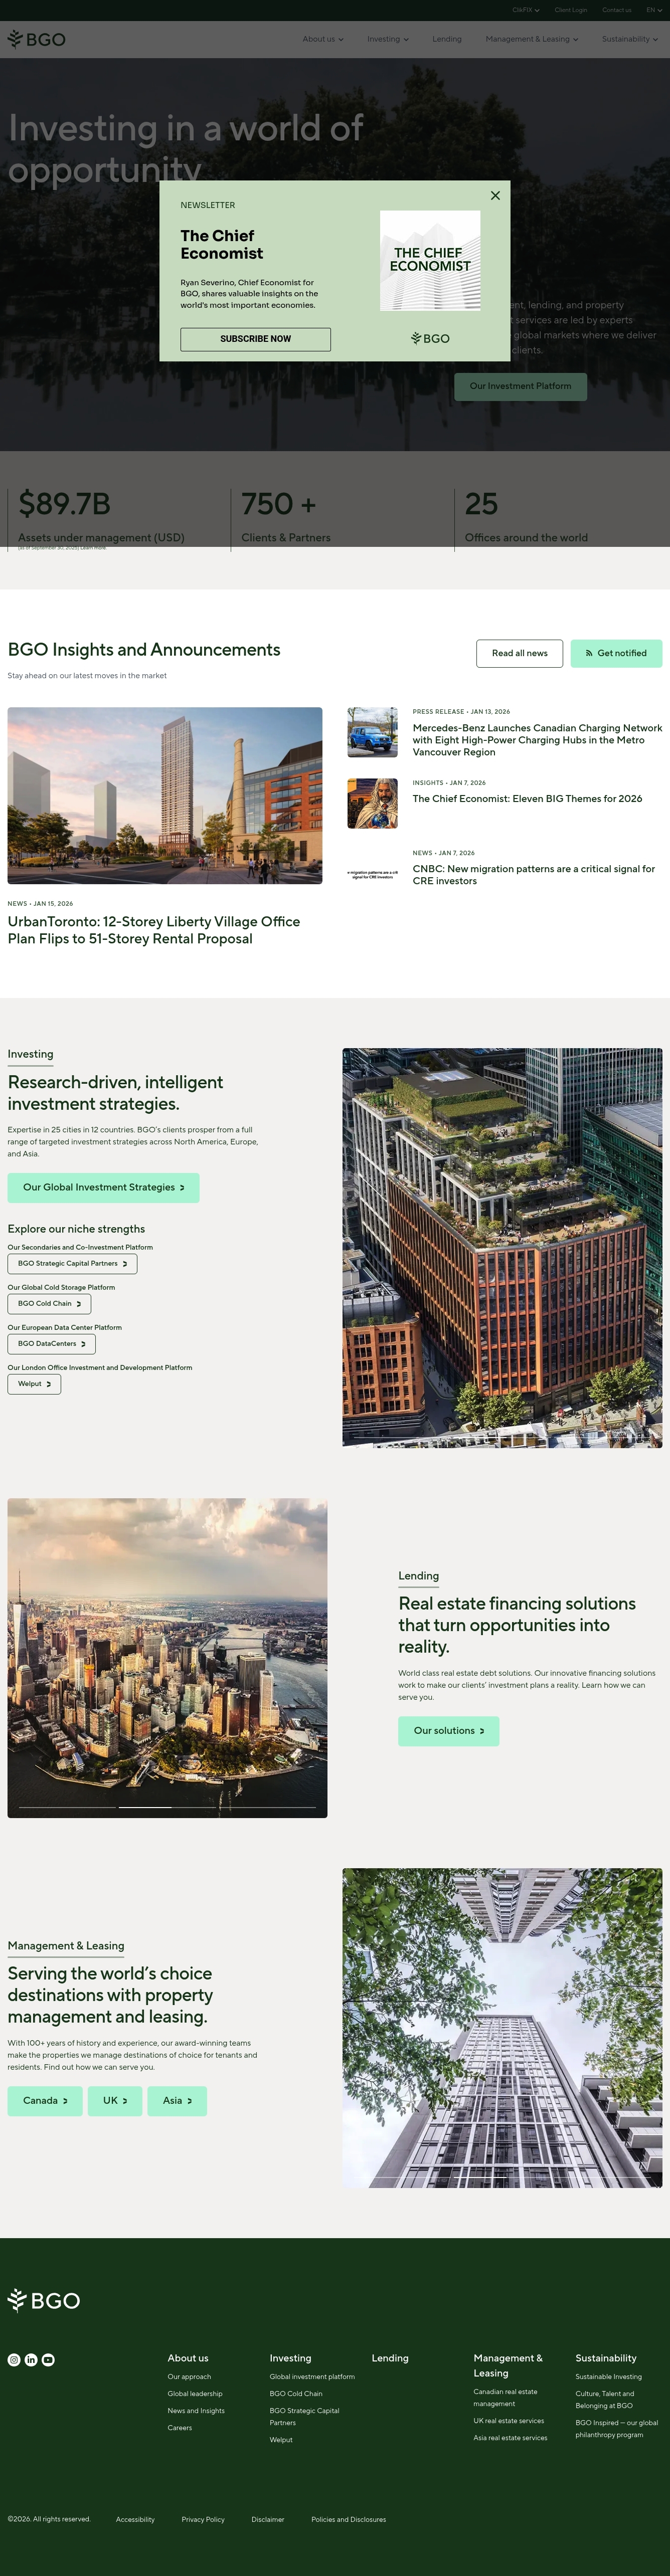Click the Get notified button
The height and width of the screenshot is (2576, 670).
pos(616,653)
